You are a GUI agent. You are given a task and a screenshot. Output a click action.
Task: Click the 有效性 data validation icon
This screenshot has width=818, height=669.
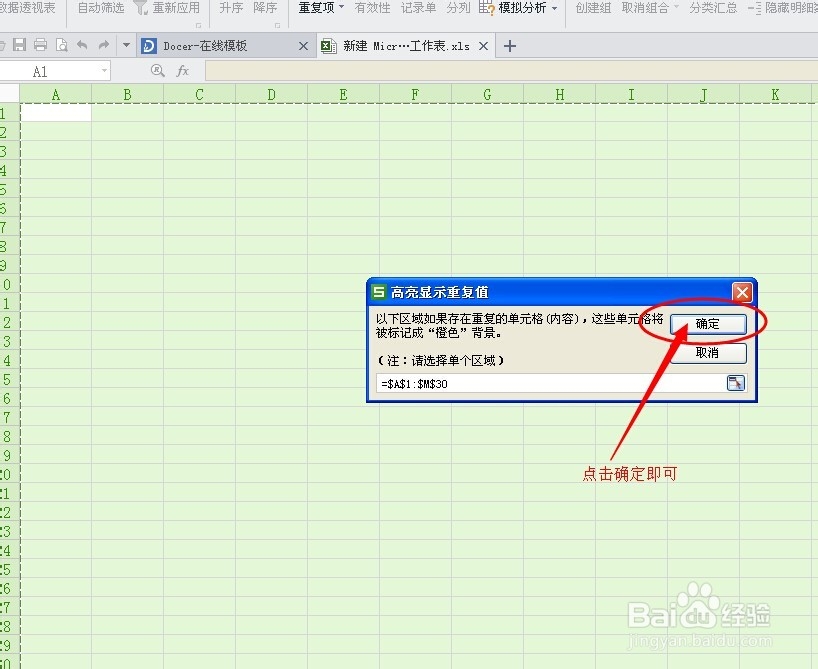(x=369, y=8)
